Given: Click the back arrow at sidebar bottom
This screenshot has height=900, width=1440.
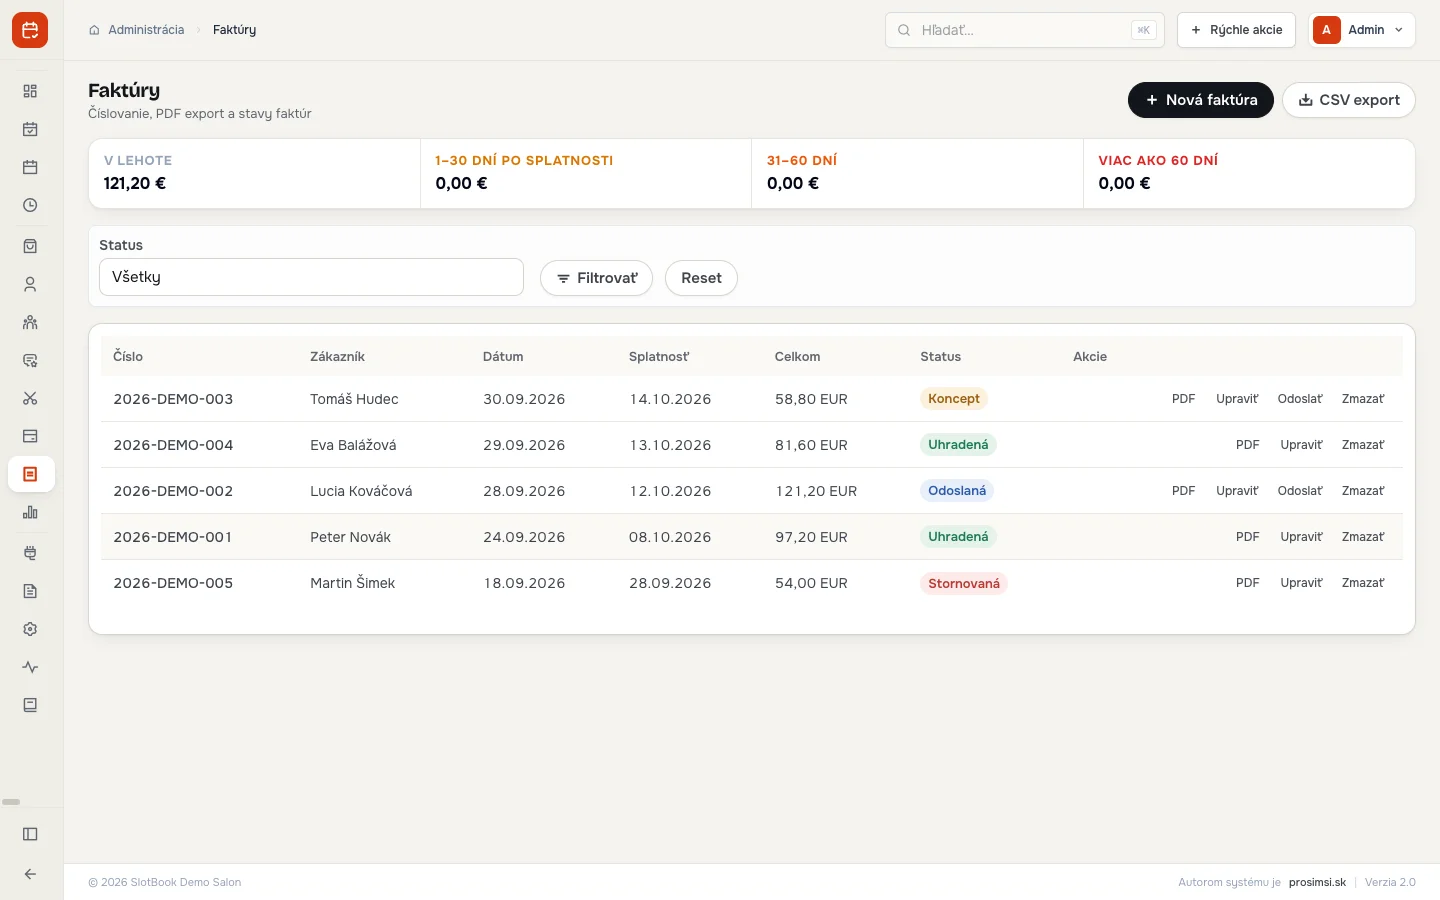Looking at the screenshot, I should pos(30,874).
